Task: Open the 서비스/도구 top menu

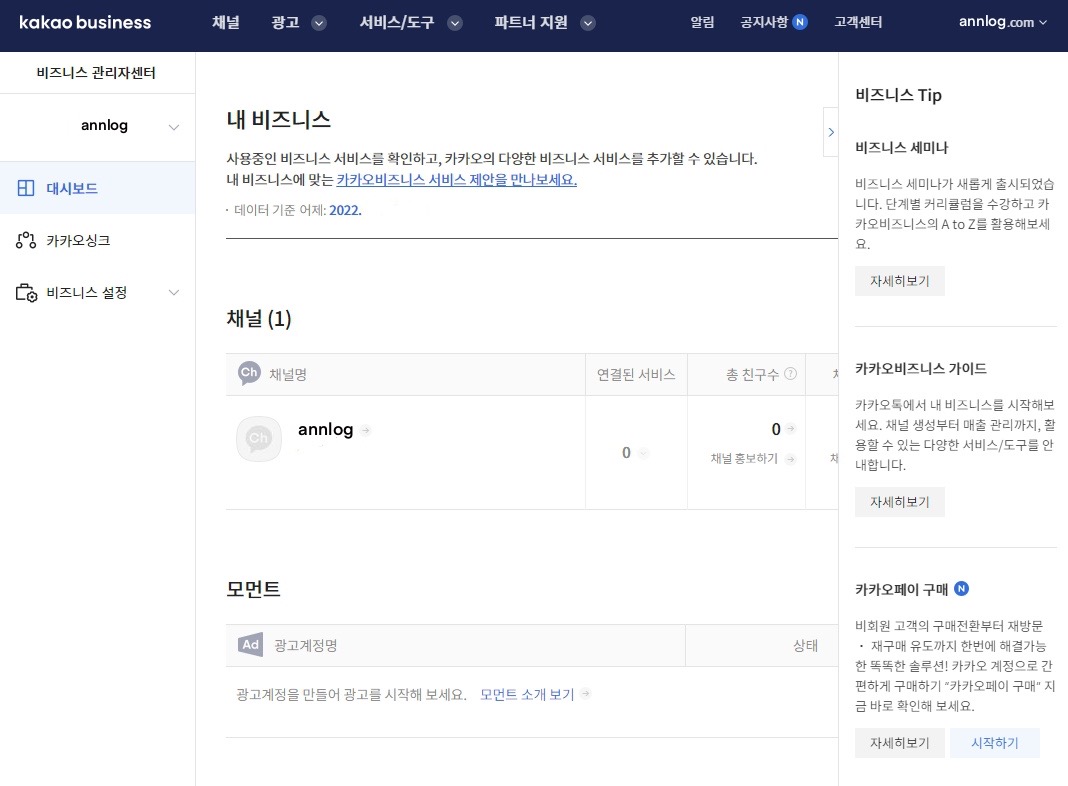Action: click(x=396, y=22)
